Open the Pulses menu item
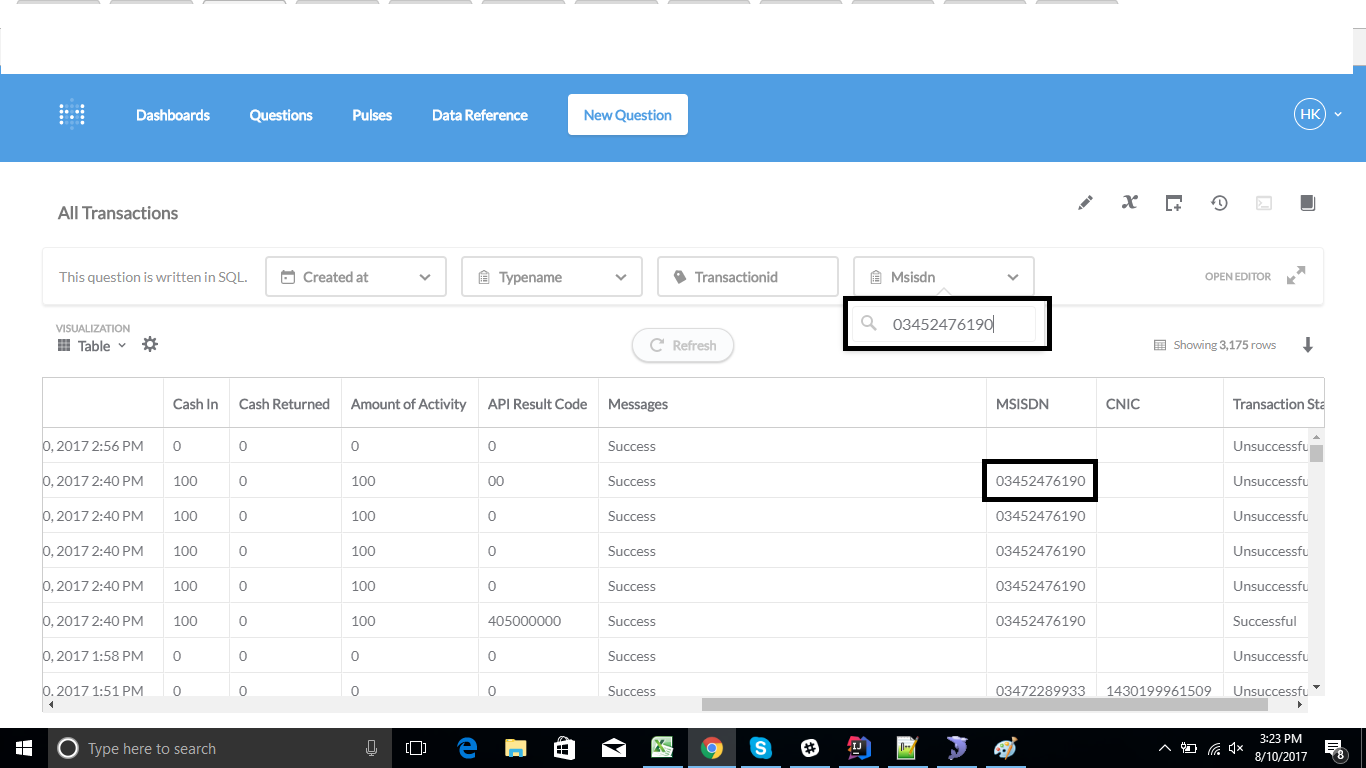The width and height of the screenshot is (1366, 768). 371,114
